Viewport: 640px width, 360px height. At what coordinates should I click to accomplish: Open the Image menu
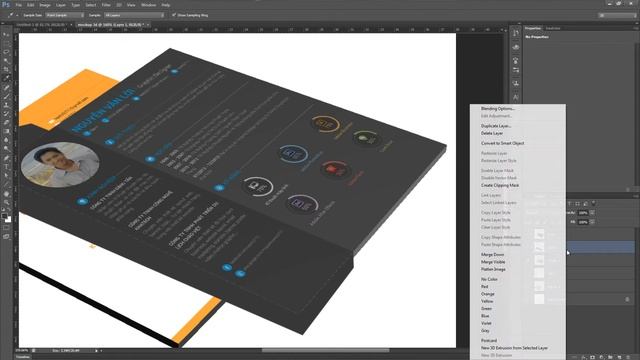pos(44,5)
